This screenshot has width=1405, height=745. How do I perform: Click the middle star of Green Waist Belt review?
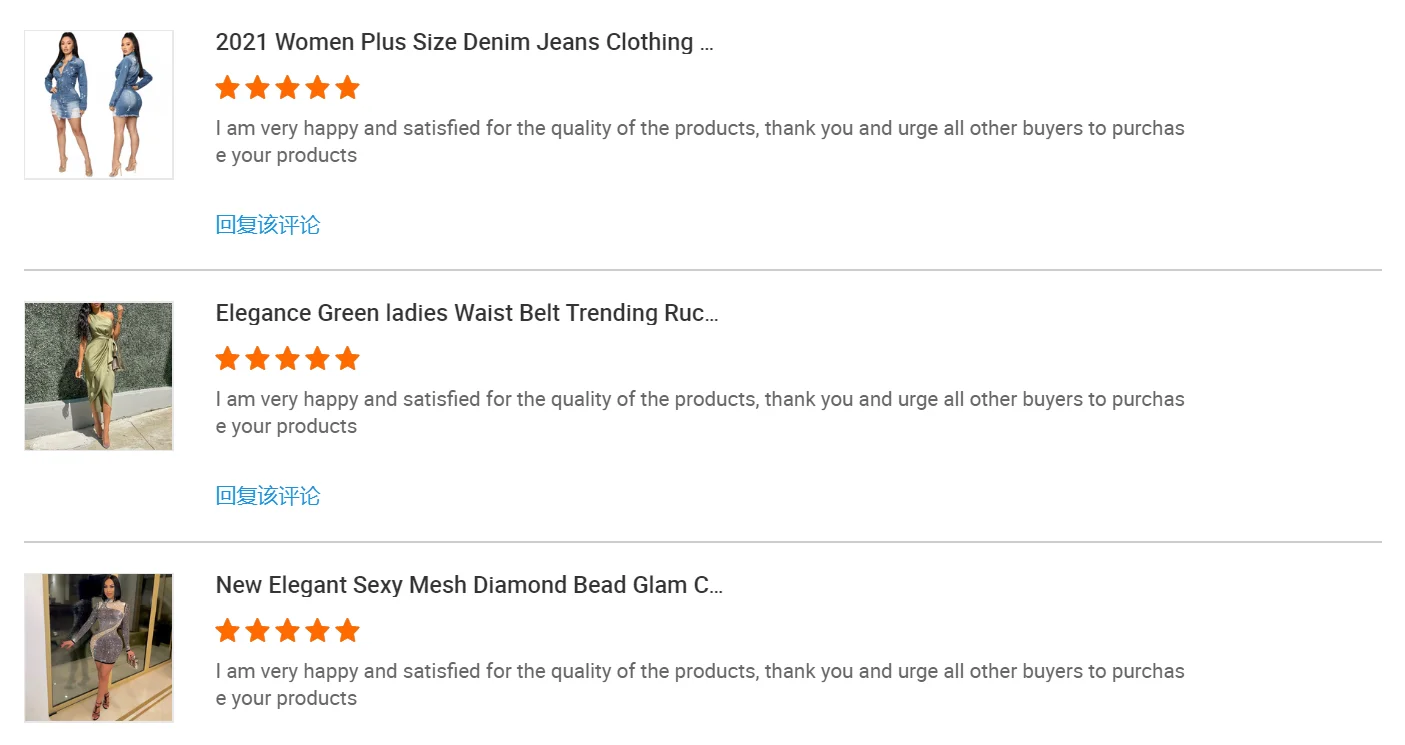coord(287,359)
